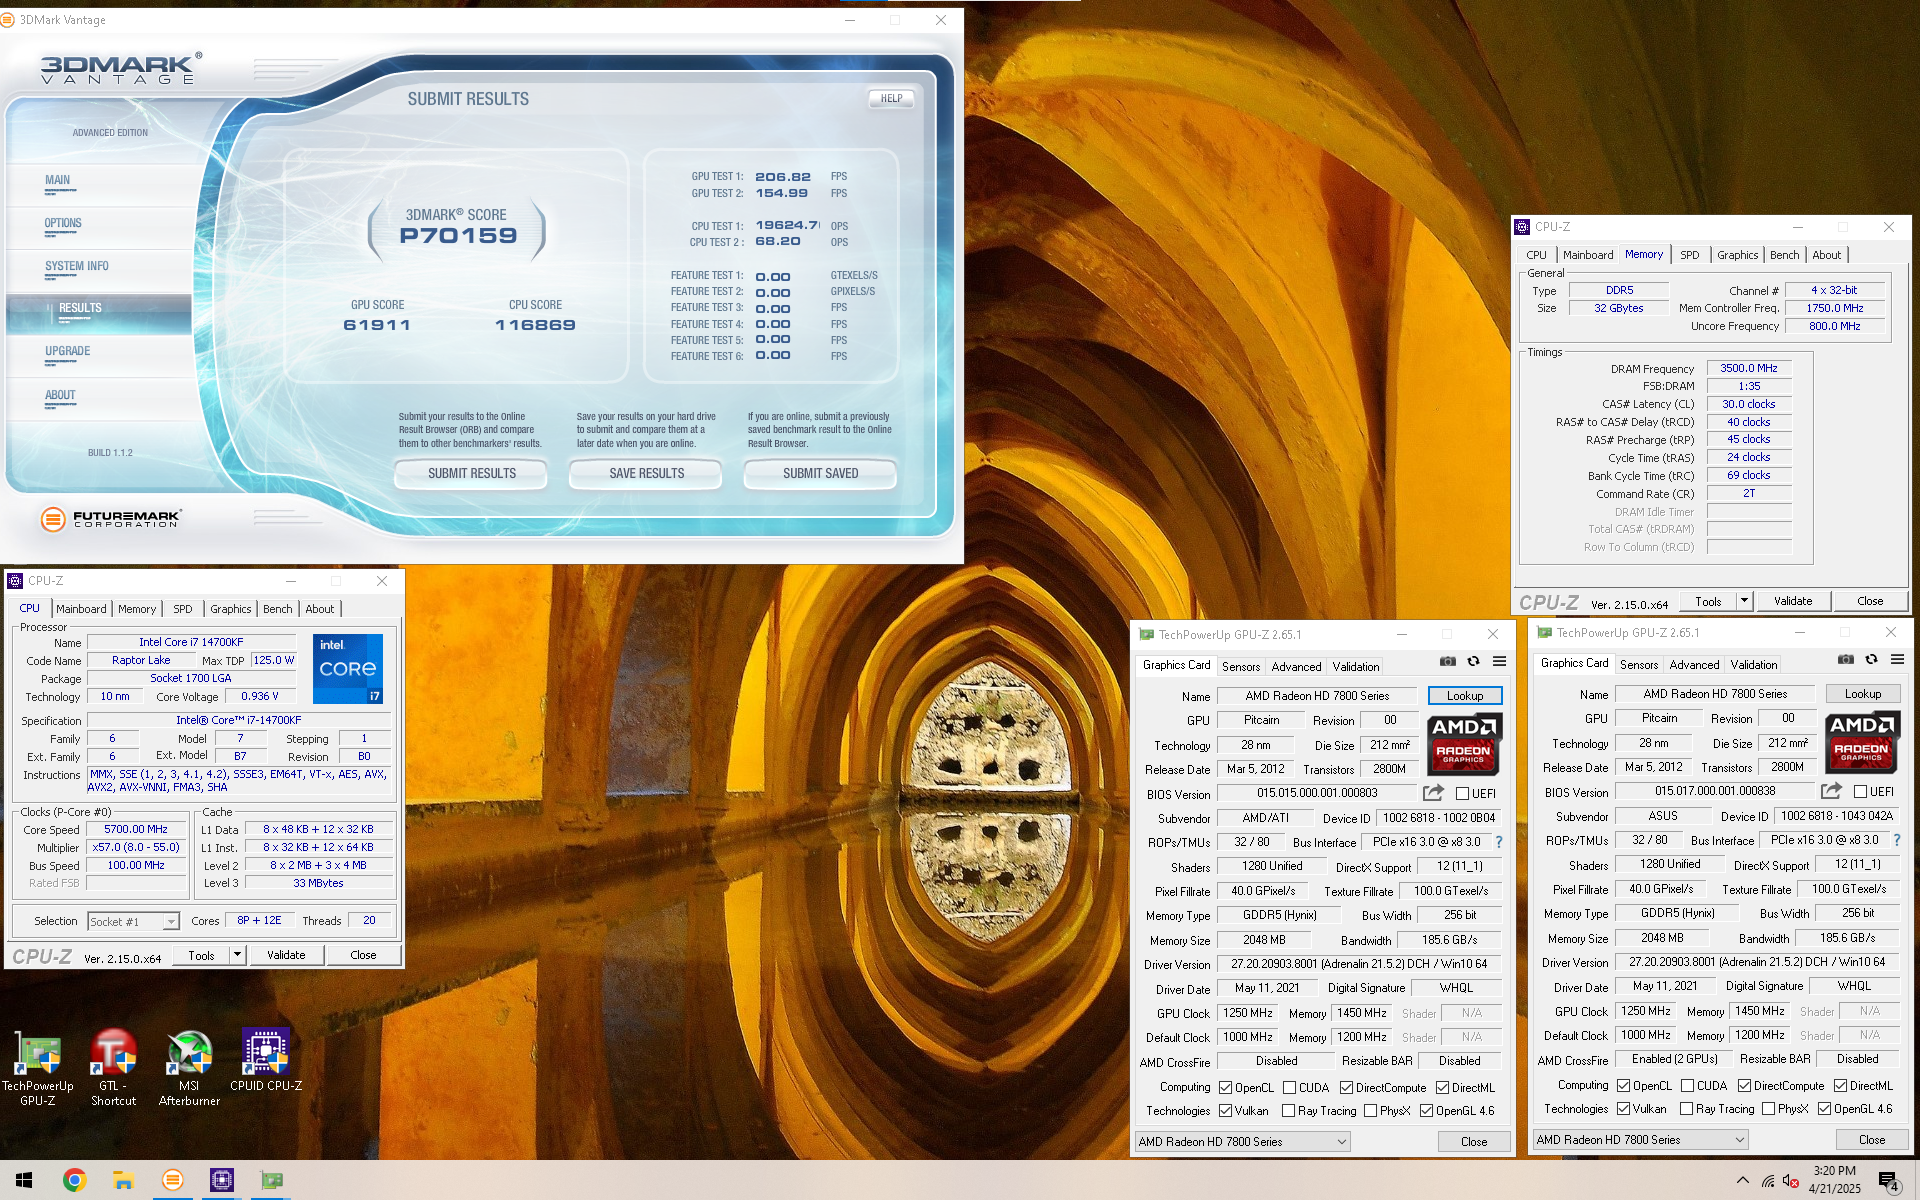Open GPU selector dropdown in left GPU-Z
Viewport: 1920px width, 1200px height.
[x=1242, y=1142]
